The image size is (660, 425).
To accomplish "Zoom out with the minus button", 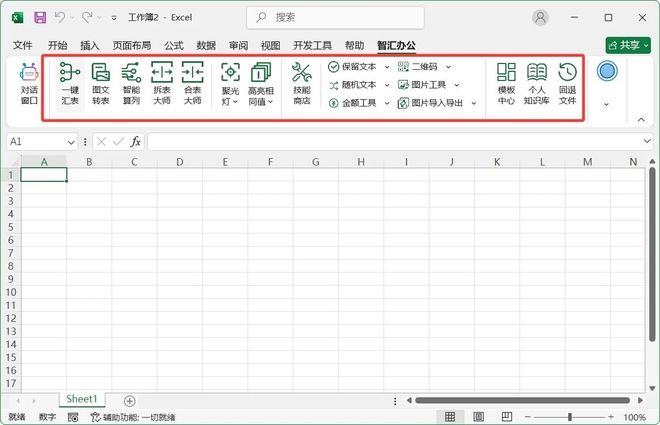I will pyautogui.click(x=527, y=417).
